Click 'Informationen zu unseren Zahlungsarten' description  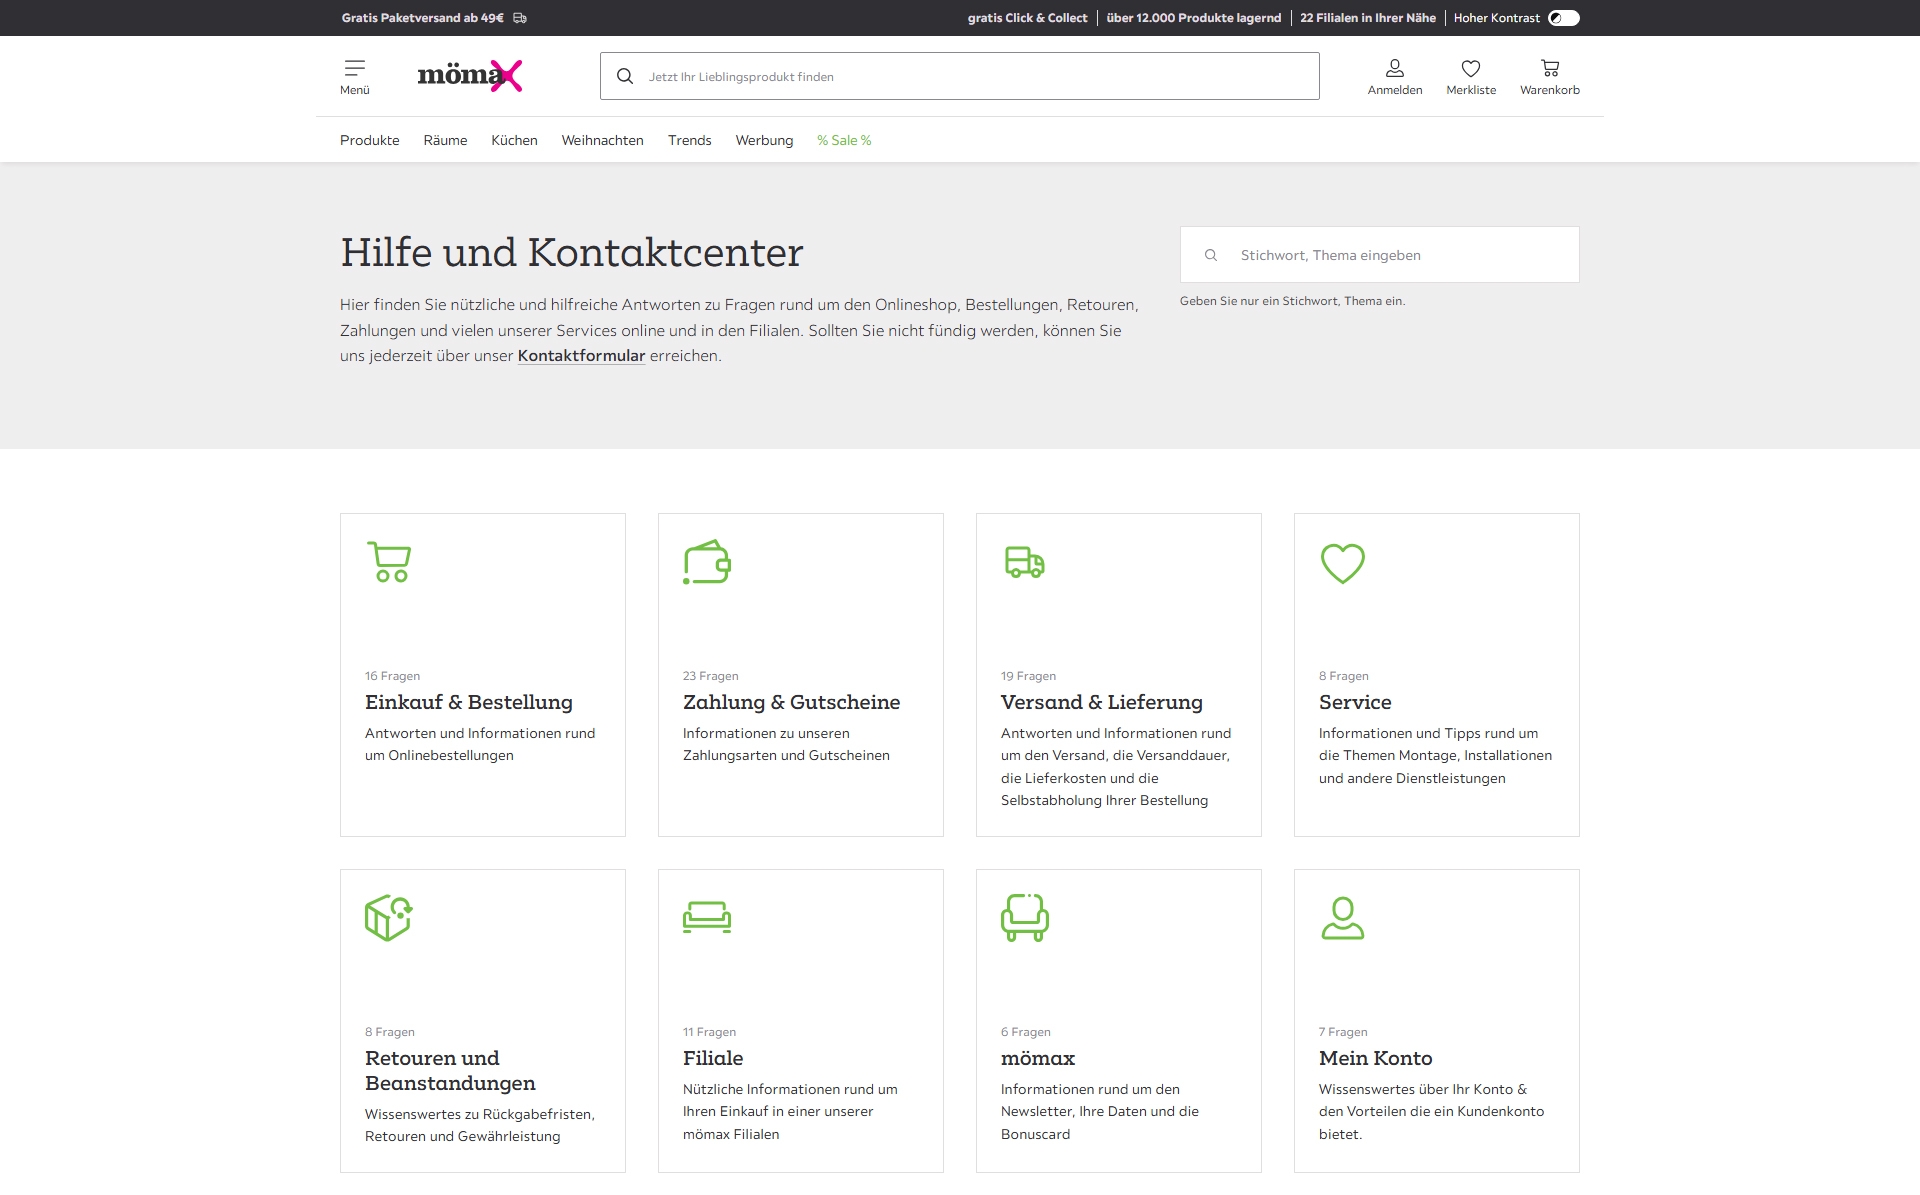[x=786, y=744]
